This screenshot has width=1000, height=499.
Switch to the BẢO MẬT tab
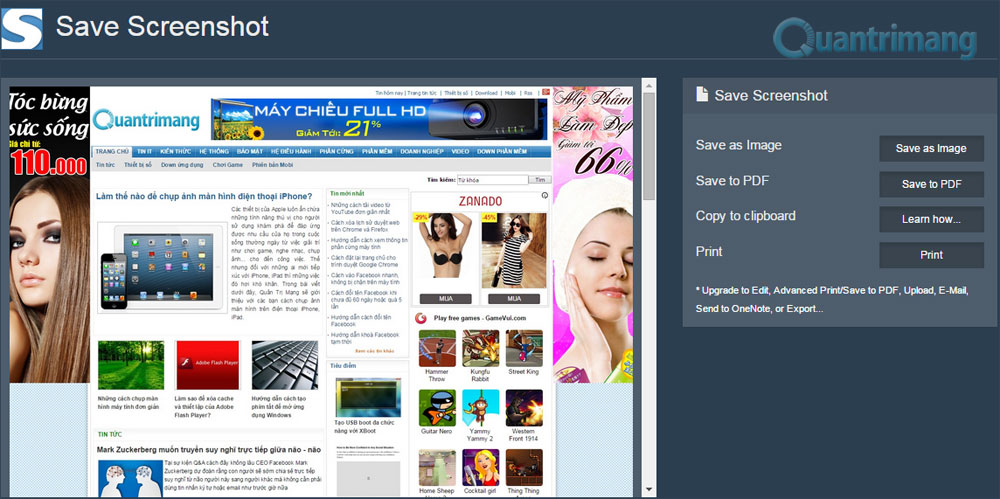pos(249,152)
